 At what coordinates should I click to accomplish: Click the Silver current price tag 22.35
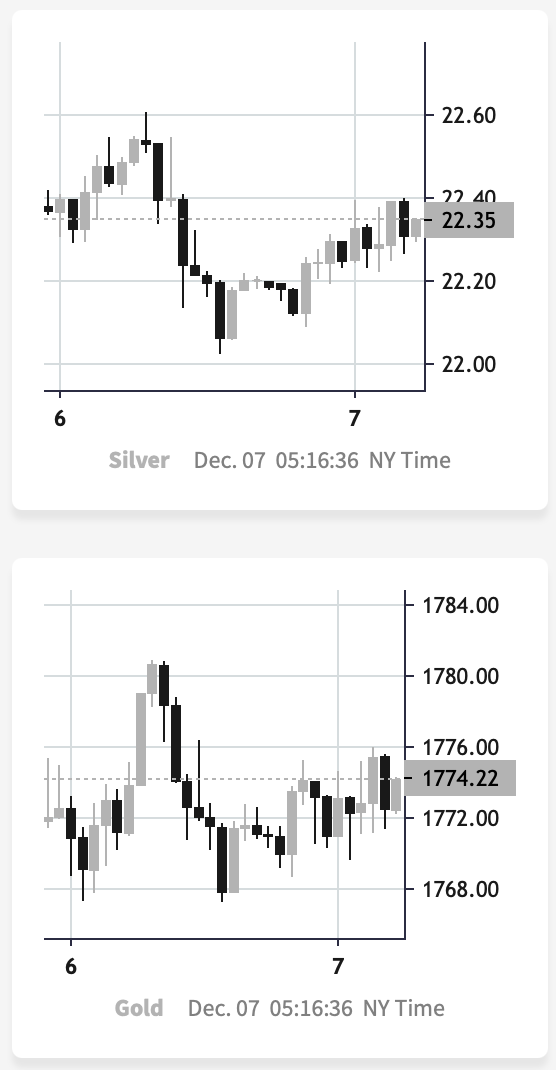tap(469, 220)
